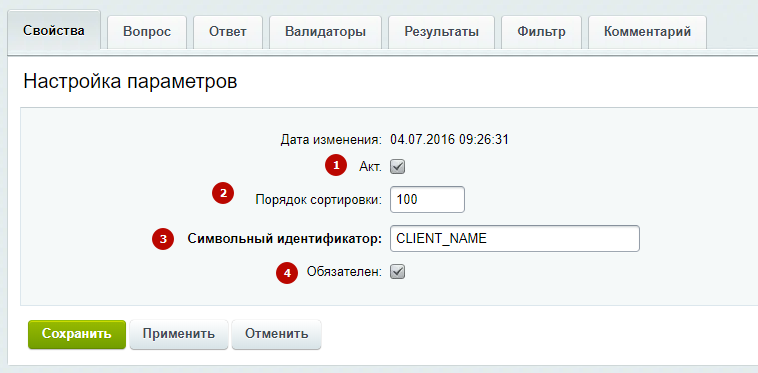Go to the Результаты tab

click(441, 32)
